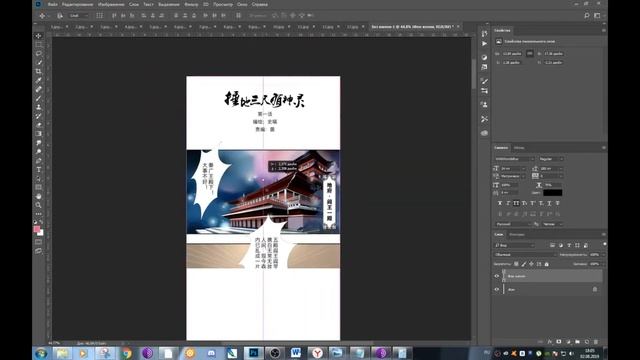Image resolution: width=640 pixels, height=360 pixels.
Task: Create new group folder icon in Layers
Action: pyautogui.click(x=577, y=342)
